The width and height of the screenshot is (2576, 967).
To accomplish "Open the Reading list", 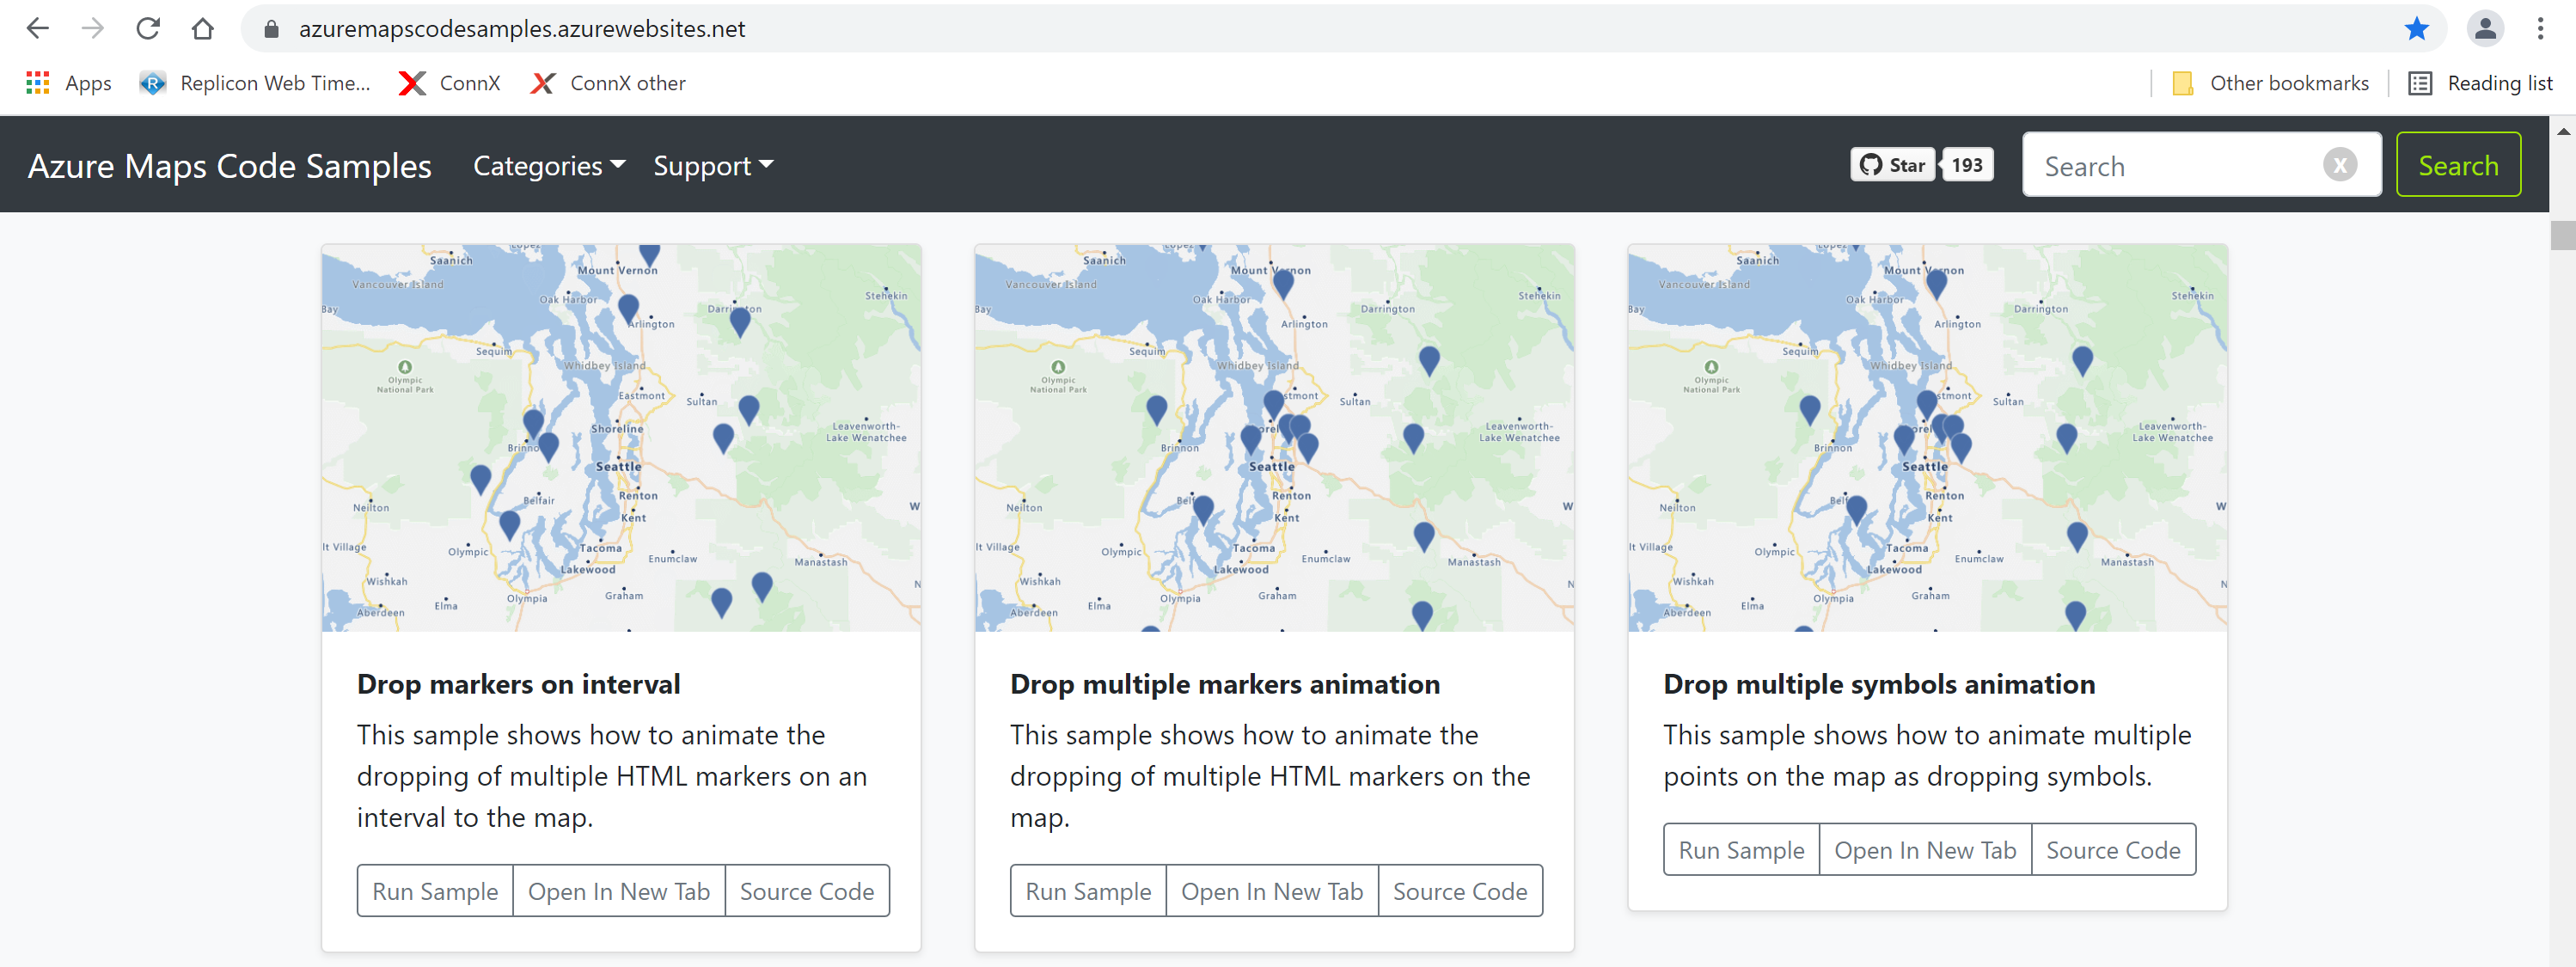I will (x=2480, y=83).
